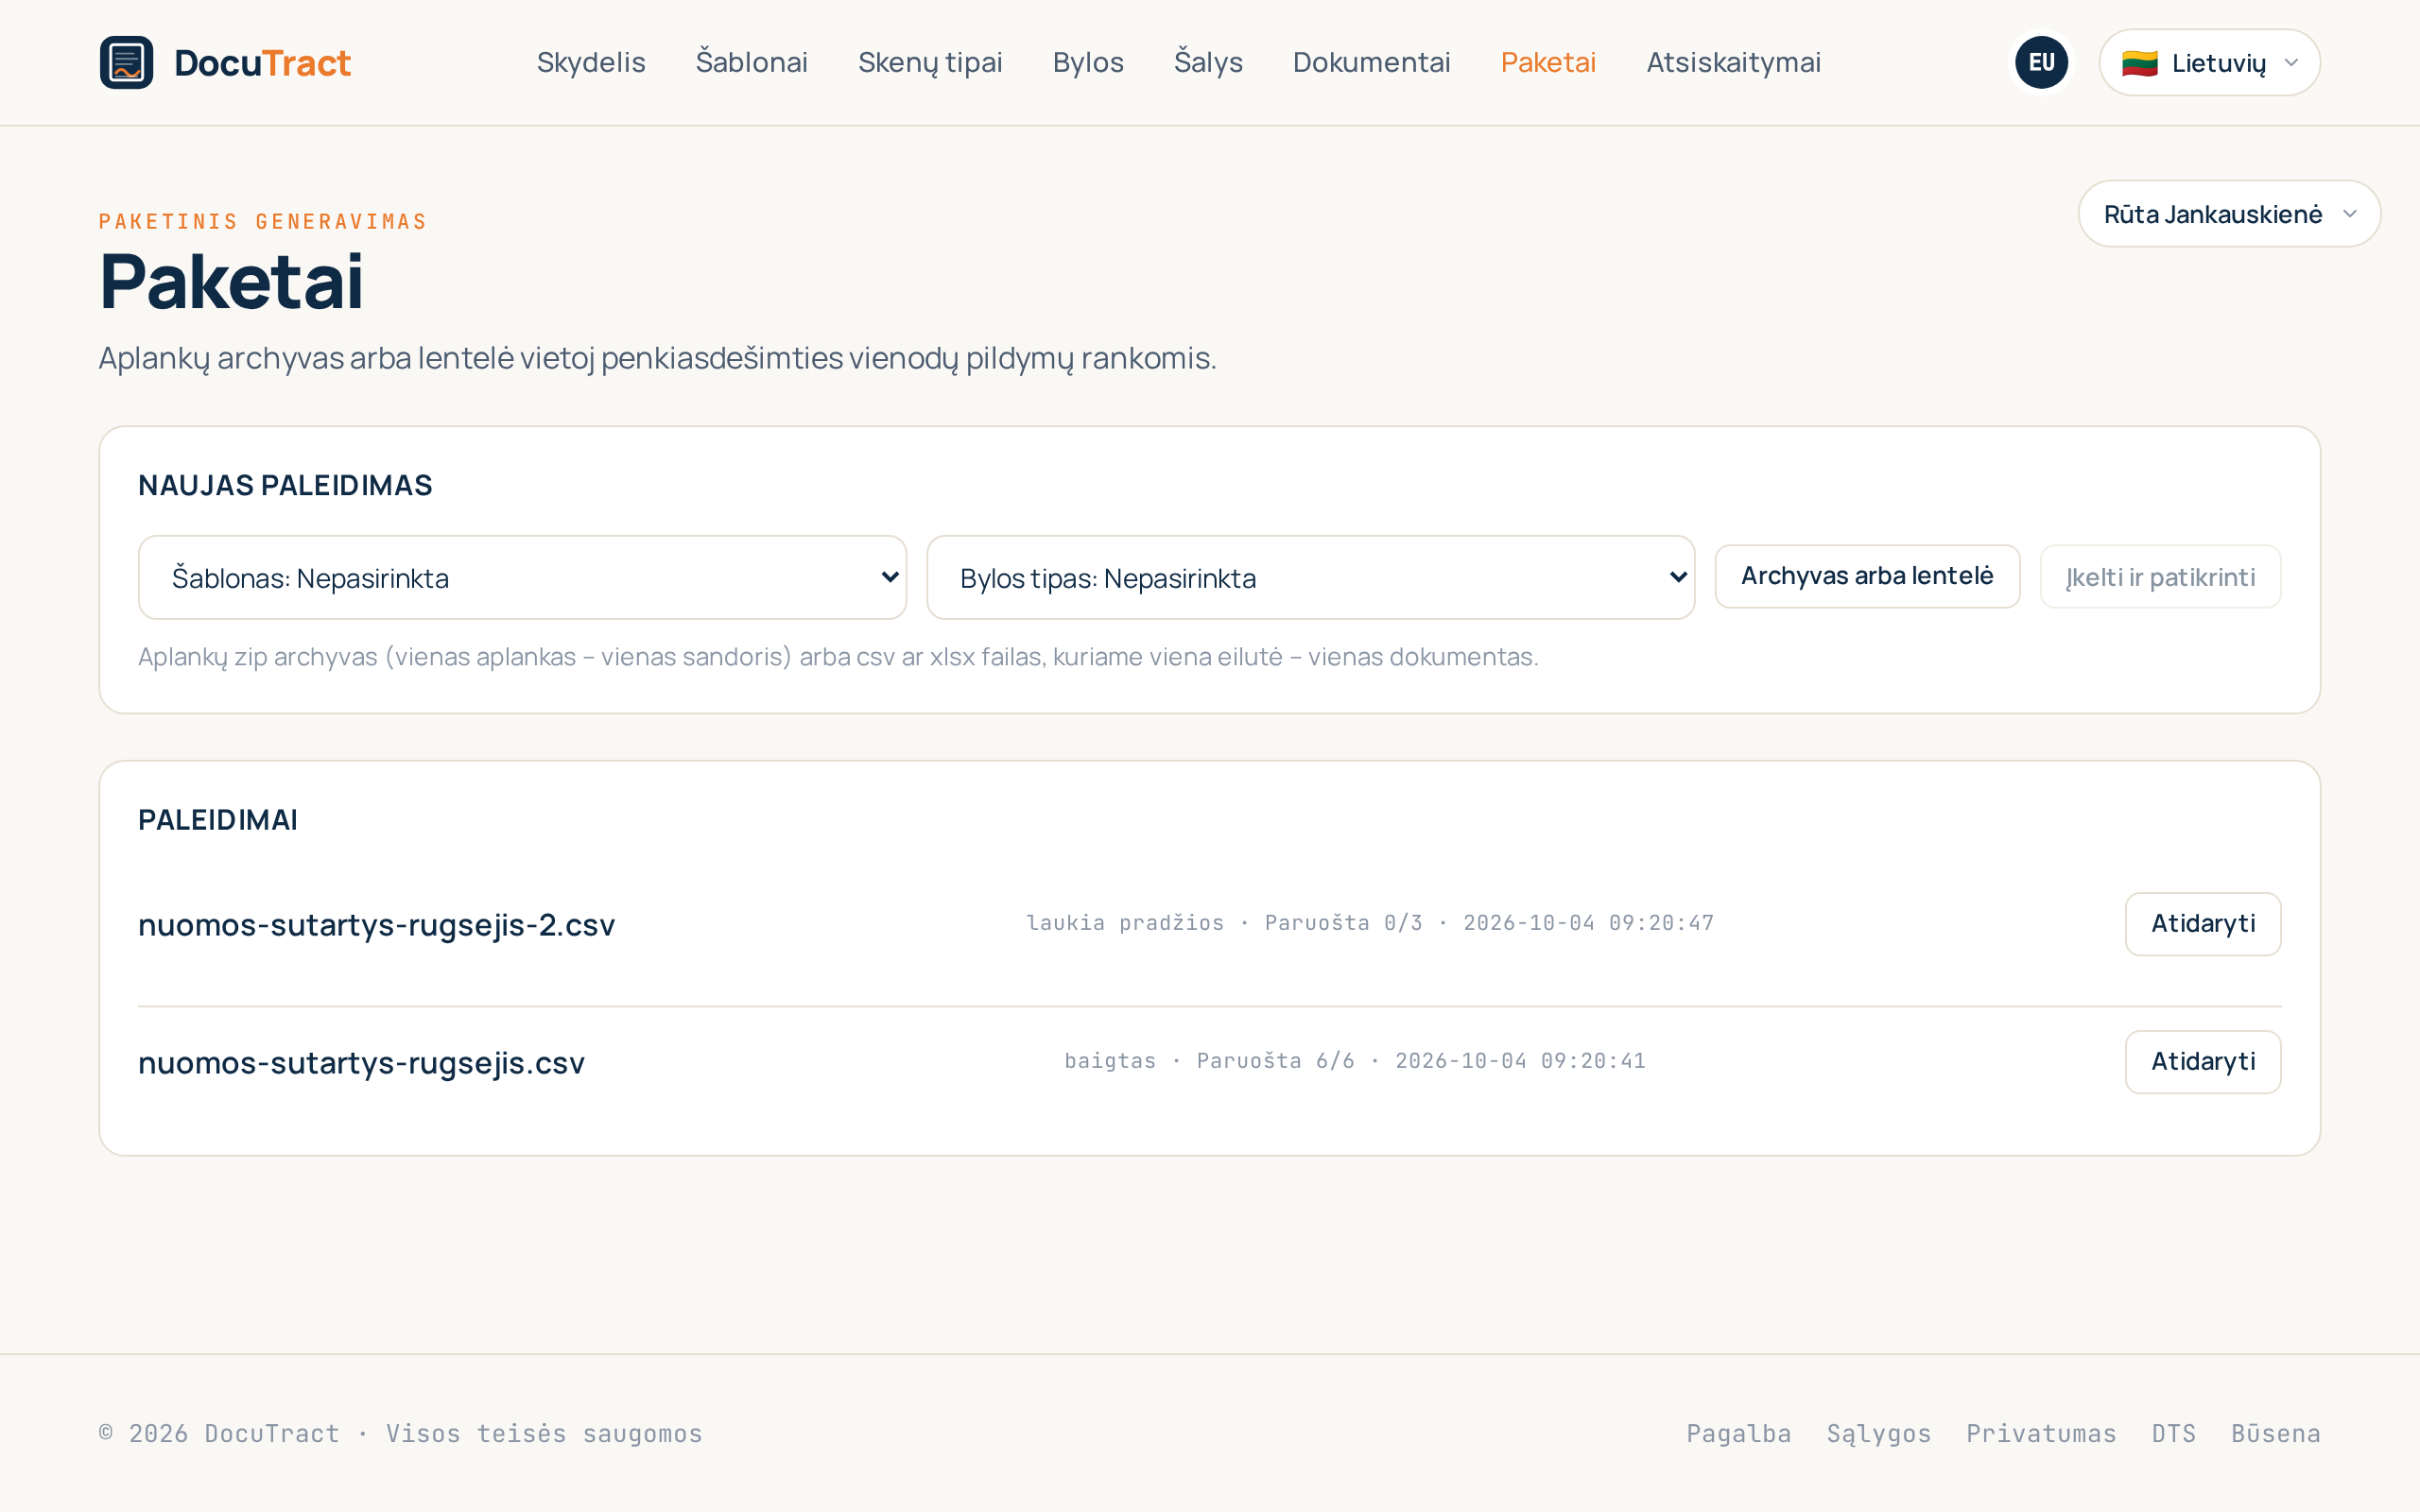Click the status text 'baigtas'
Screen dimensions: 2420x1512
(1110, 1061)
